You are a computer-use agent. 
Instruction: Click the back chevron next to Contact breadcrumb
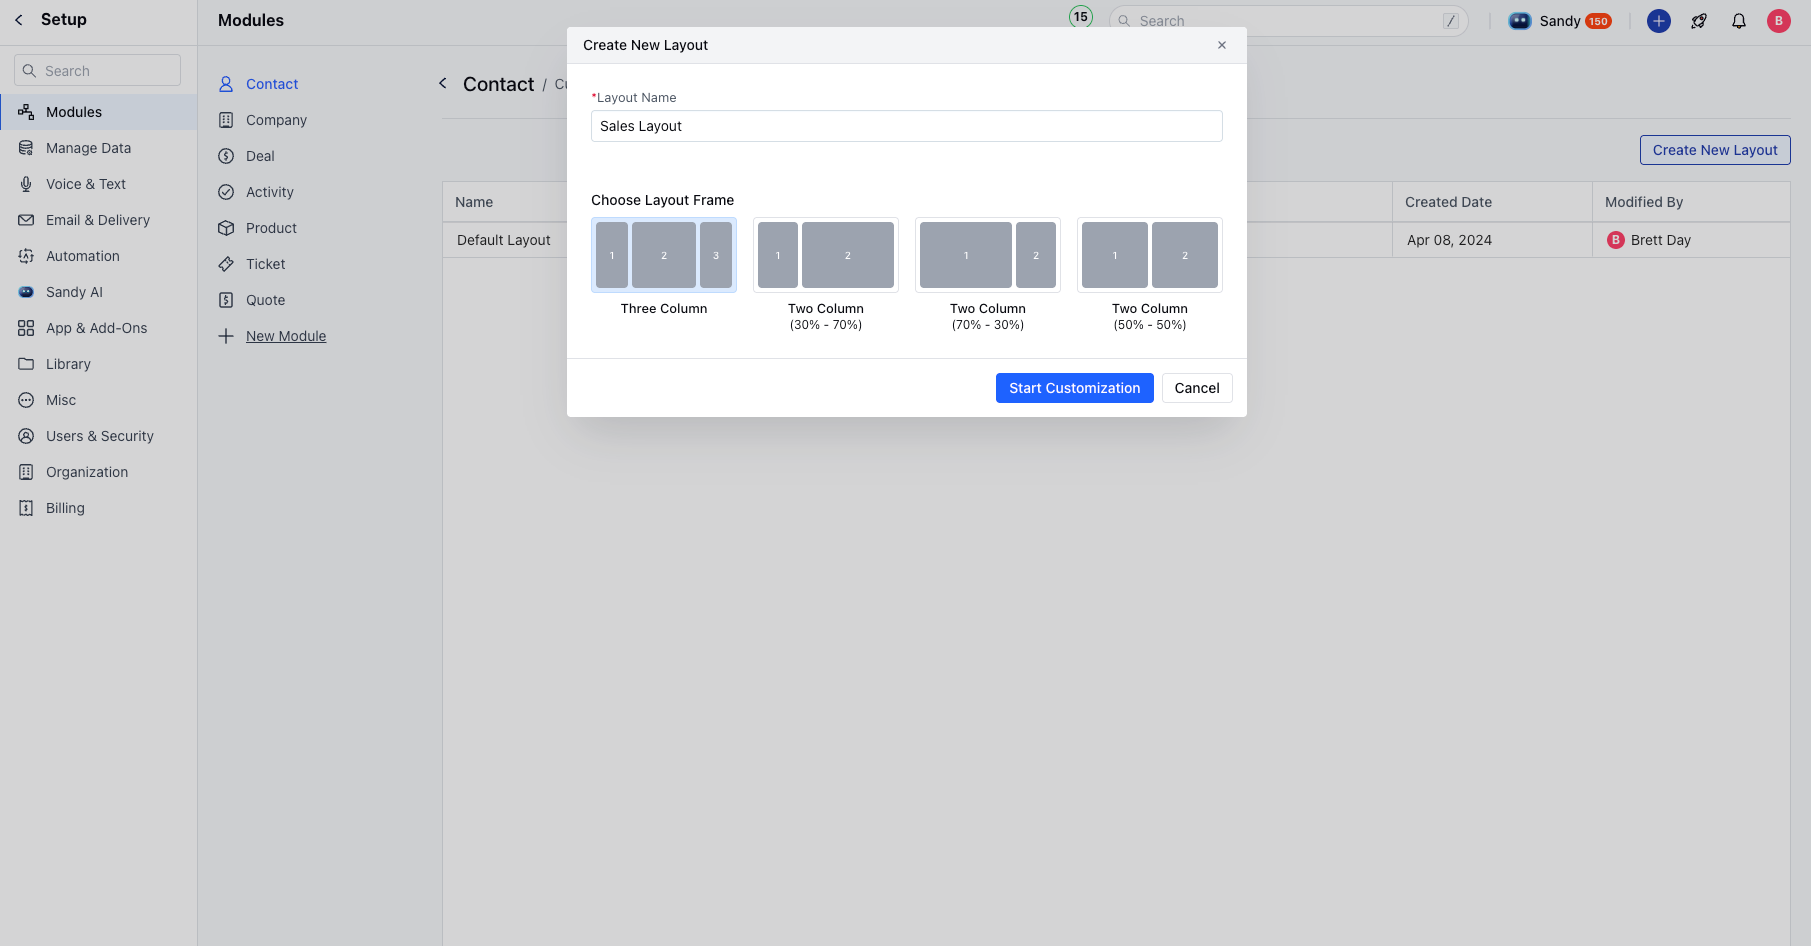(x=442, y=83)
